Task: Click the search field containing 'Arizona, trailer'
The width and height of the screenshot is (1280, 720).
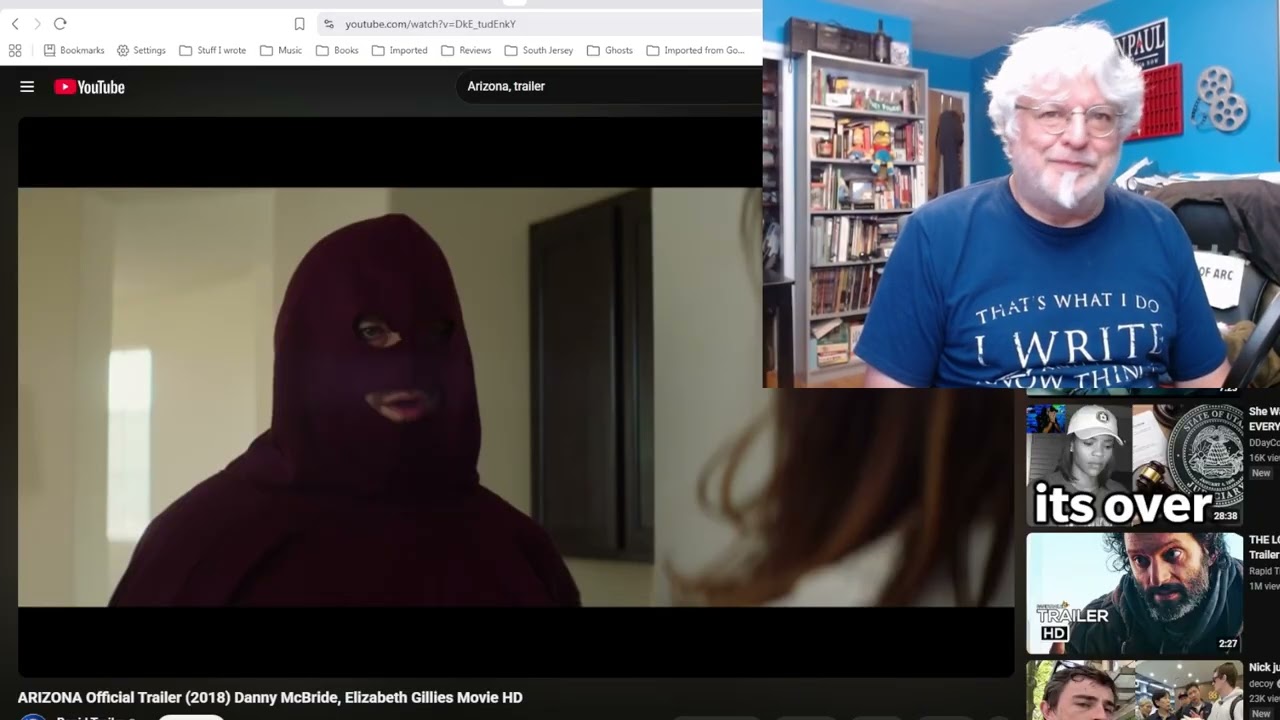Action: [610, 86]
